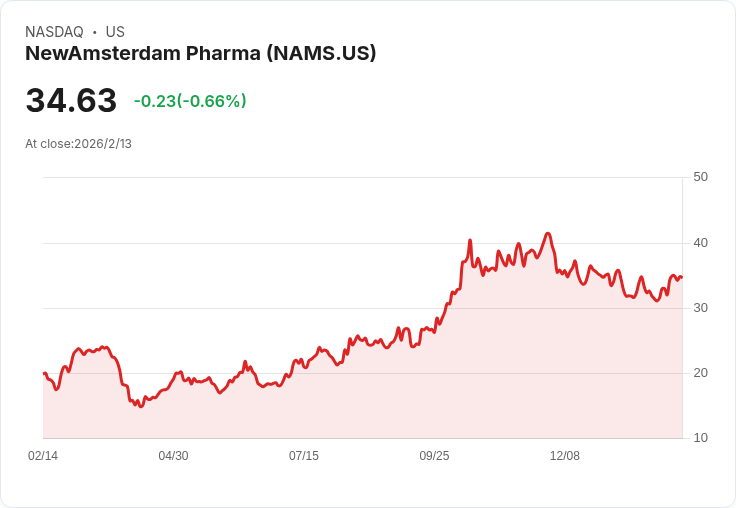736x508 pixels.
Task: Select the 20 y-axis price label
Action: pos(700,373)
